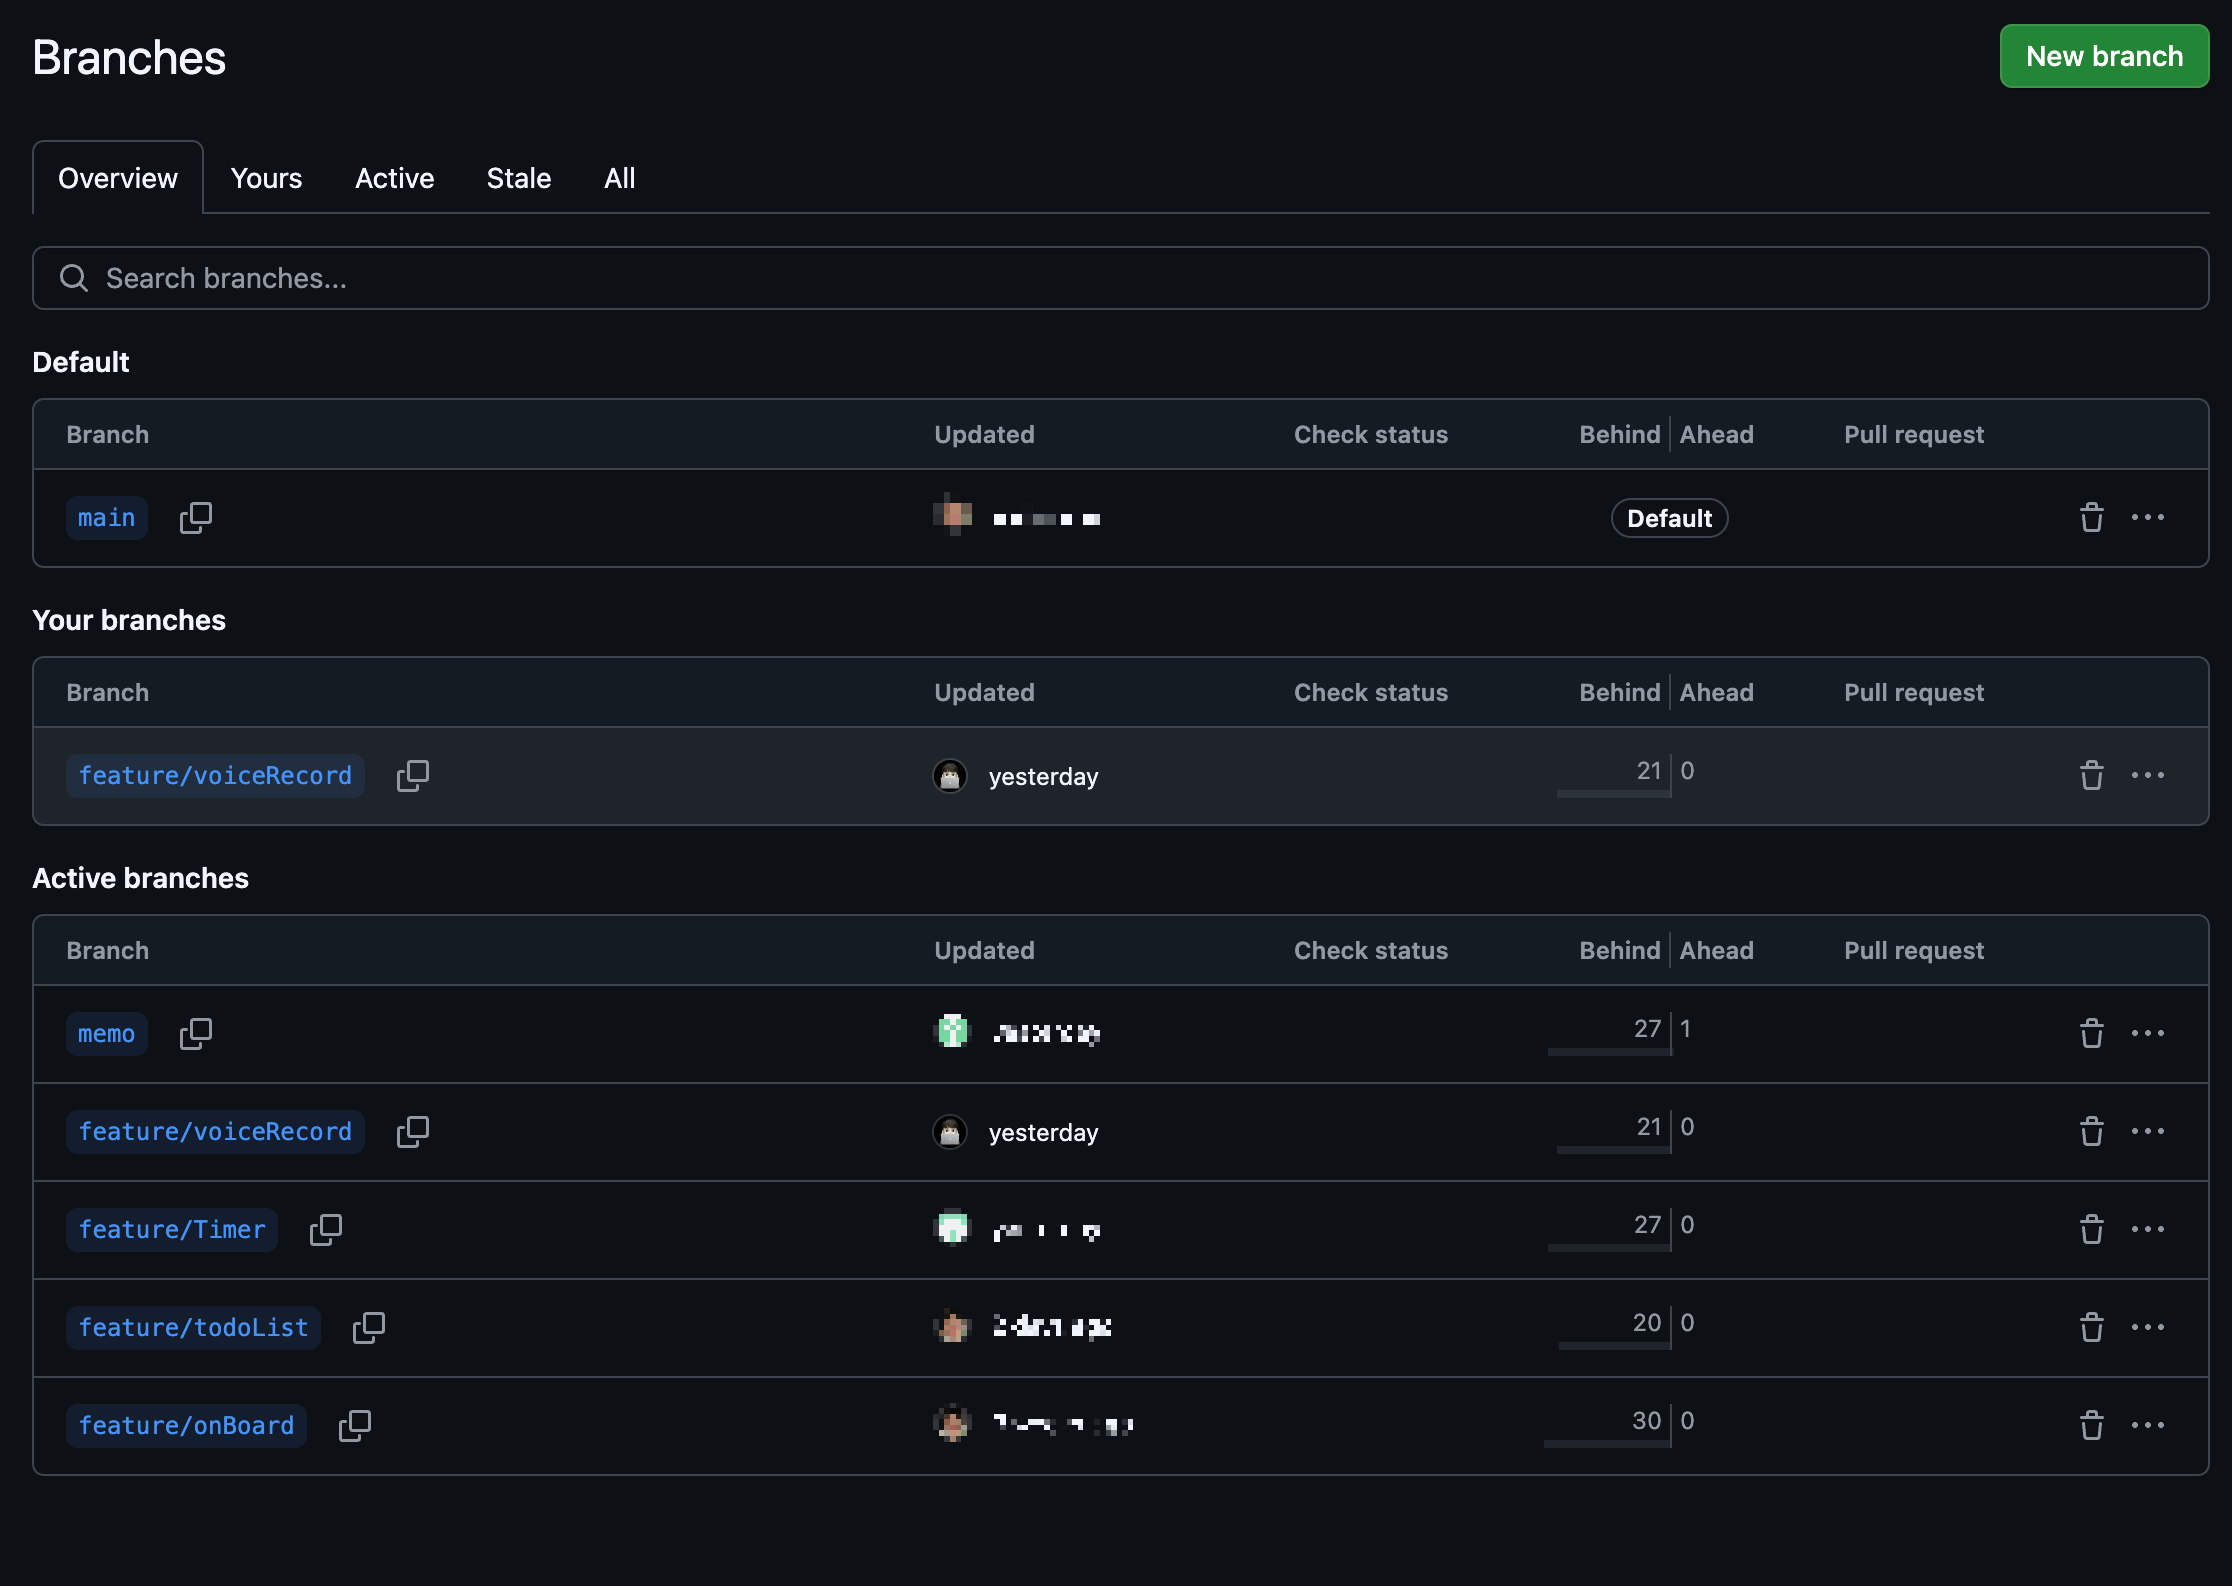Open the more options menu for feature/todoList
This screenshot has height=1586, width=2232.
tap(2147, 1327)
